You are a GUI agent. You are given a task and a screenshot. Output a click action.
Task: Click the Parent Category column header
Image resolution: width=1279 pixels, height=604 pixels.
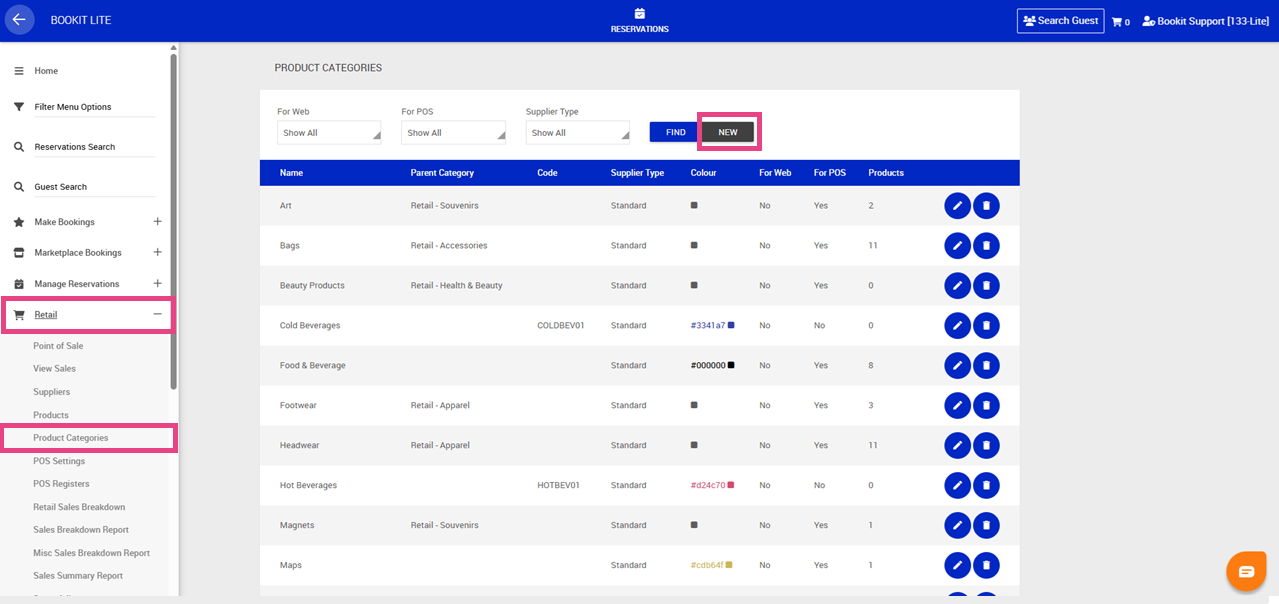pyautogui.click(x=442, y=173)
